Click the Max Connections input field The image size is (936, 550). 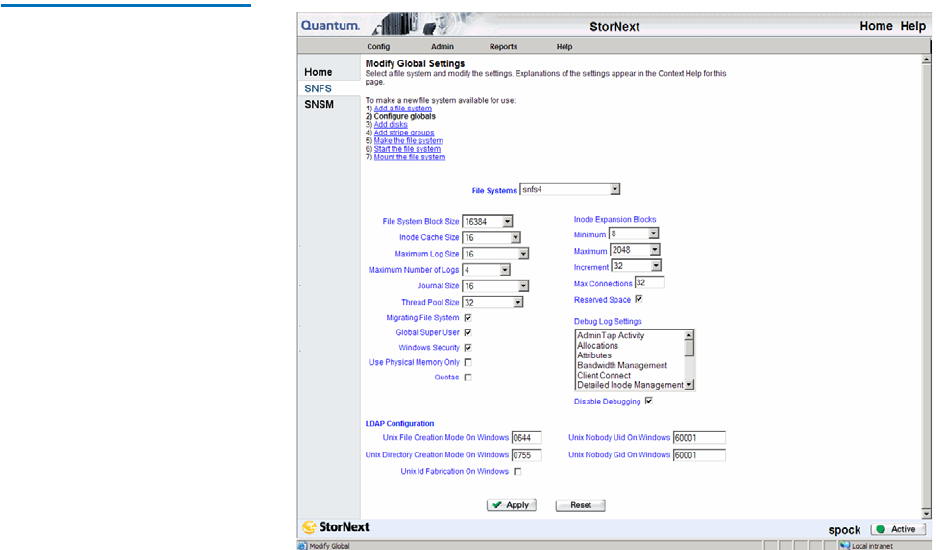click(x=649, y=283)
